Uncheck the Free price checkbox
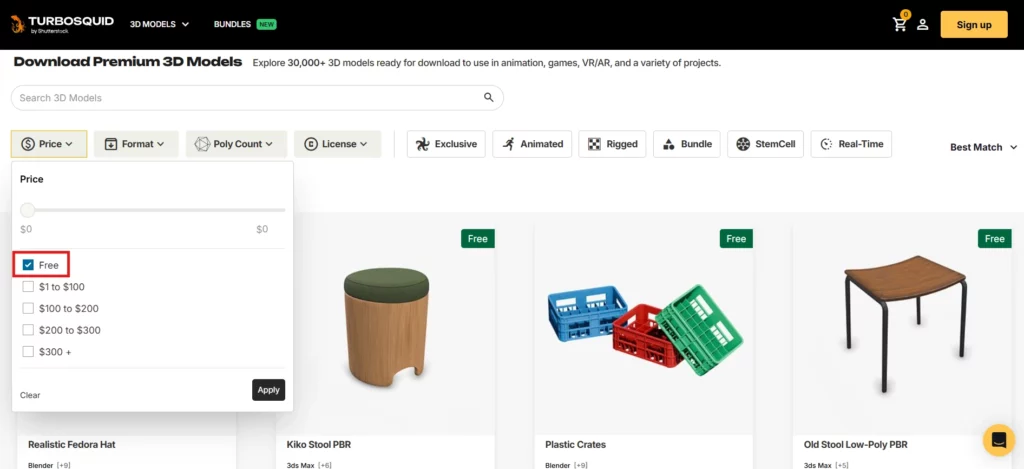The width and height of the screenshot is (1024, 469). [28, 265]
